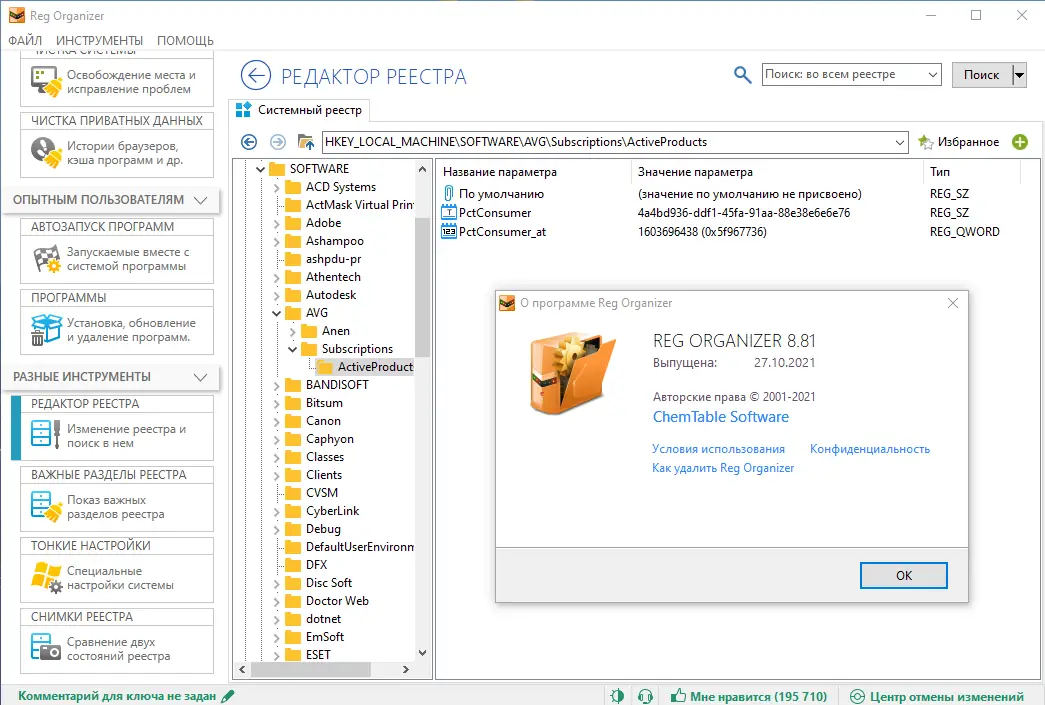Expand the Adobe tree node
The width and height of the screenshot is (1045, 705).
[277, 223]
